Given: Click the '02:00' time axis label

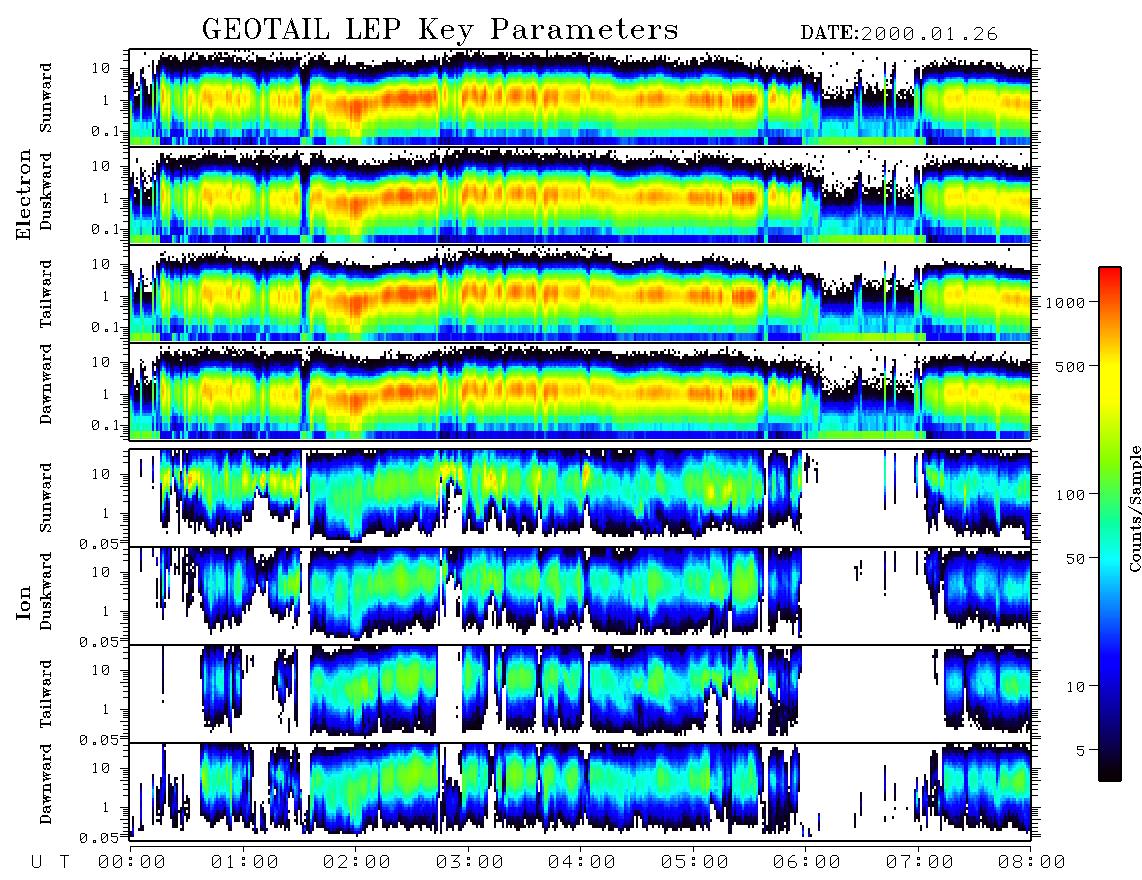Looking at the screenshot, I should [357, 862].
